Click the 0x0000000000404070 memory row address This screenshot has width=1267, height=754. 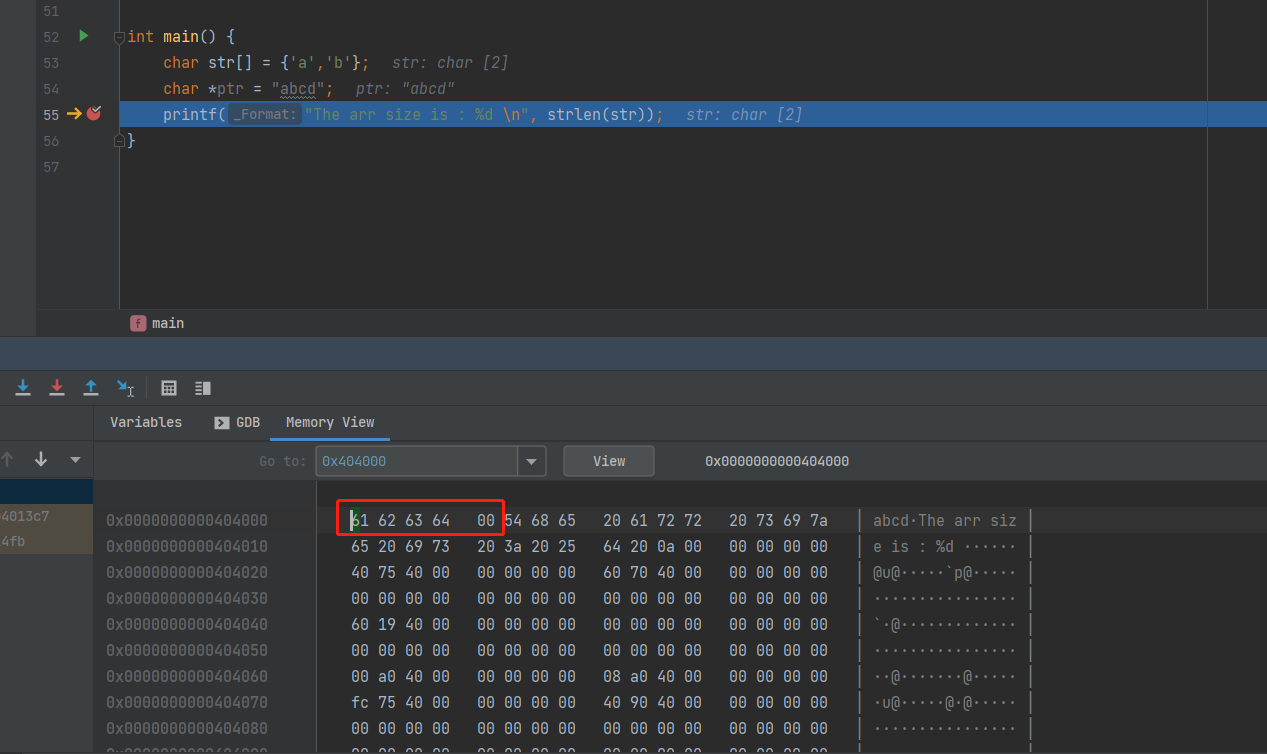pos(187,702)
